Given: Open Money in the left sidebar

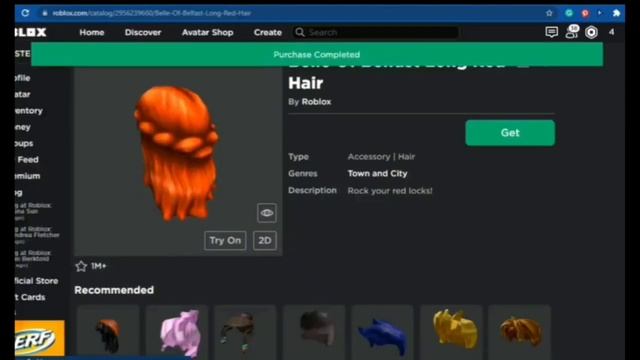Looking at the screenshot, I should click(23, 127).
